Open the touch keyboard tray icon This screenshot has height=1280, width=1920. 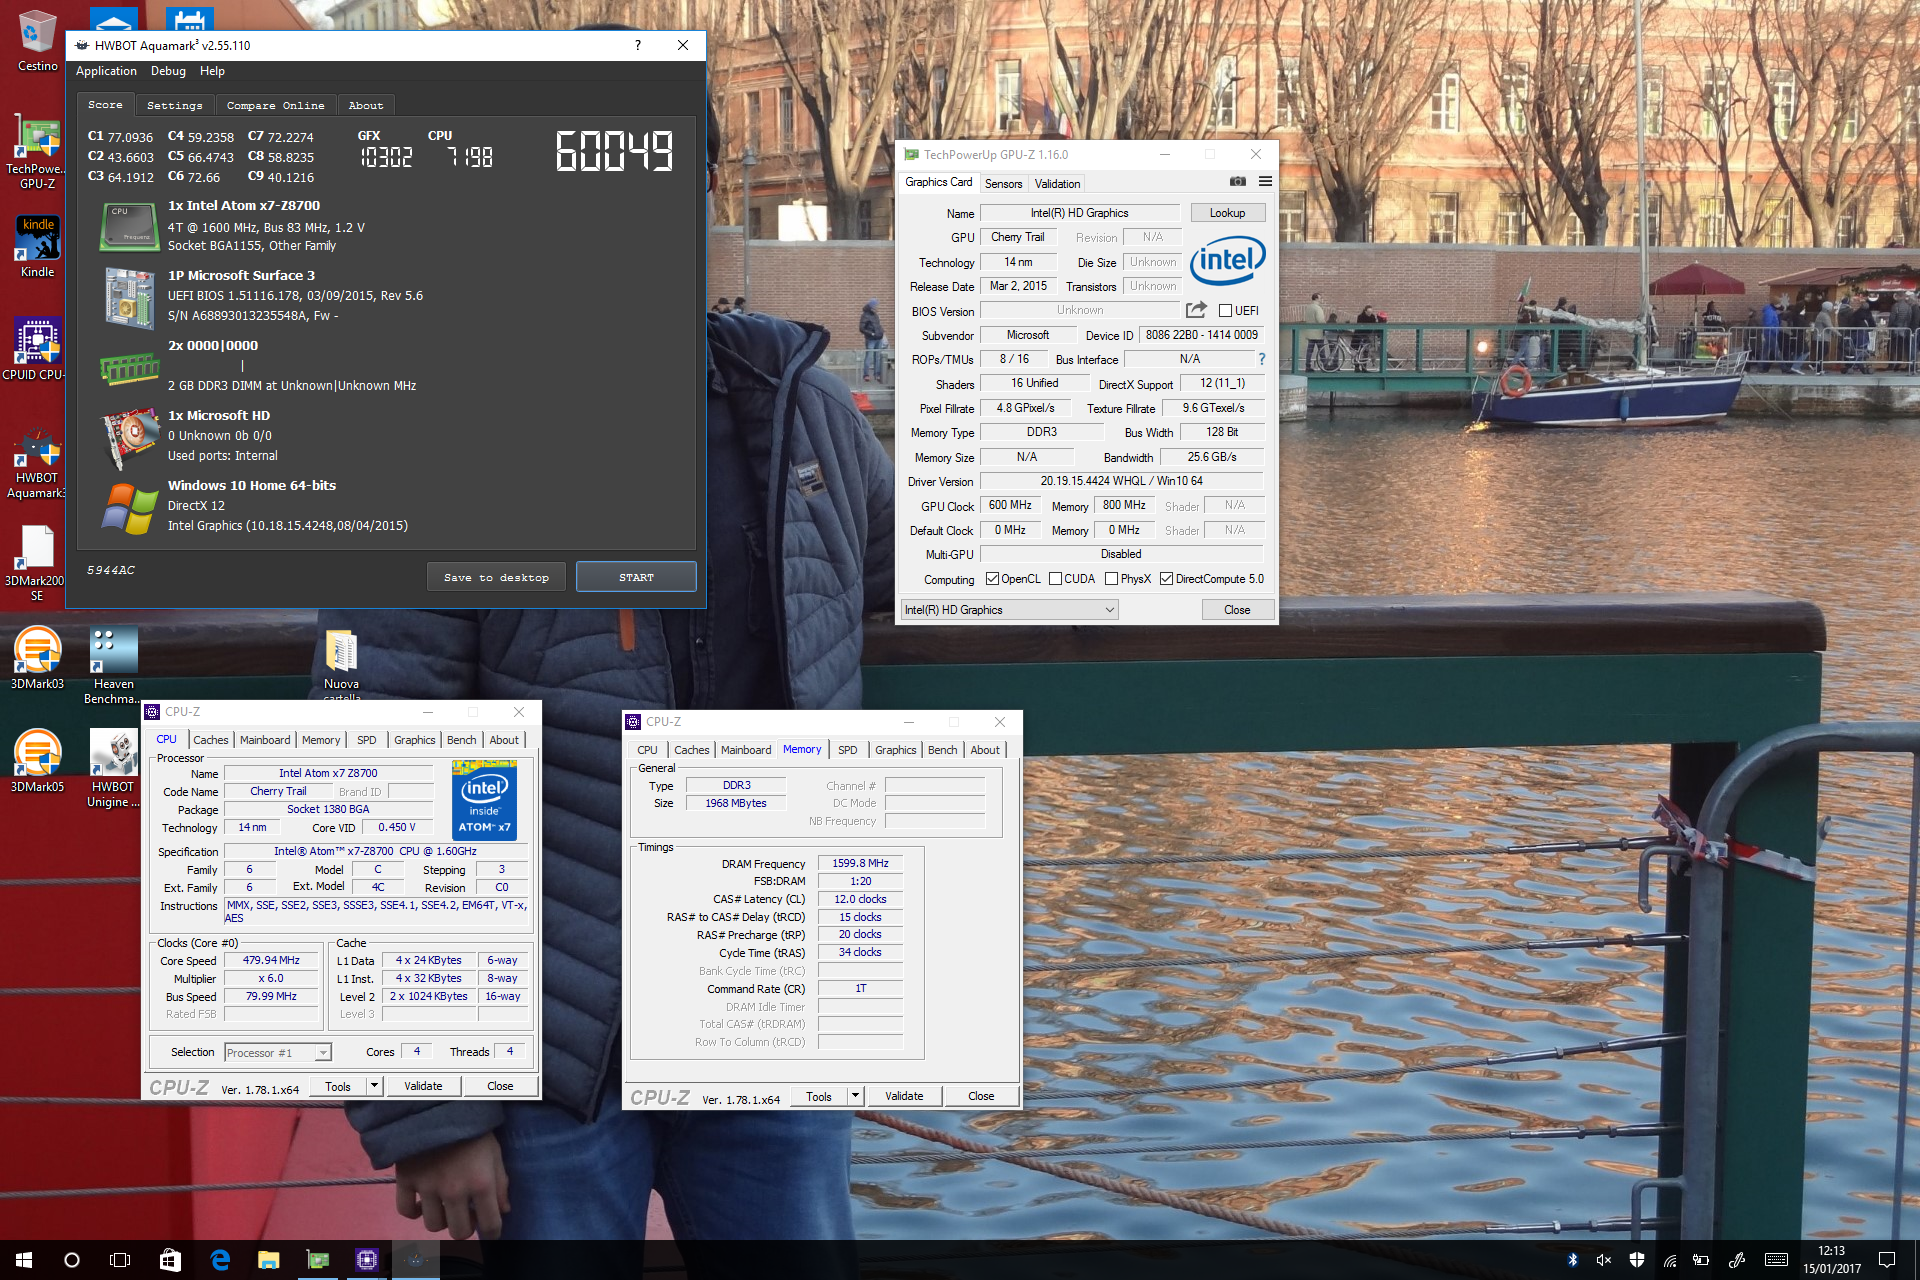[1776, 1260]
